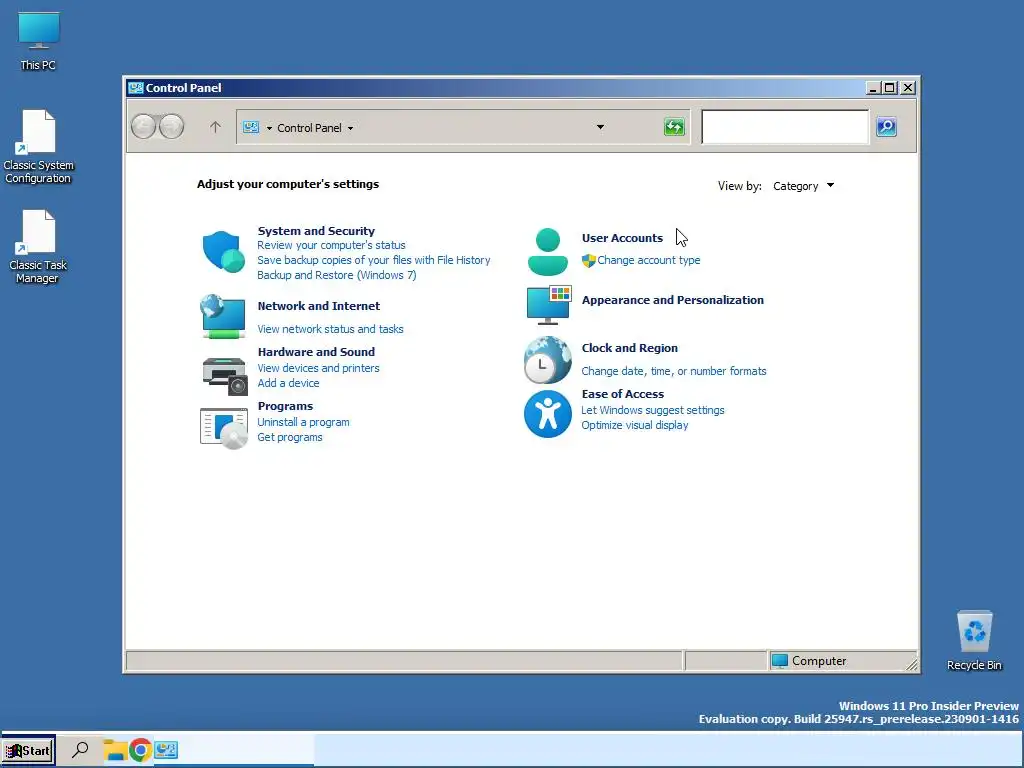Open Network and Internet heading

[319, 306]
